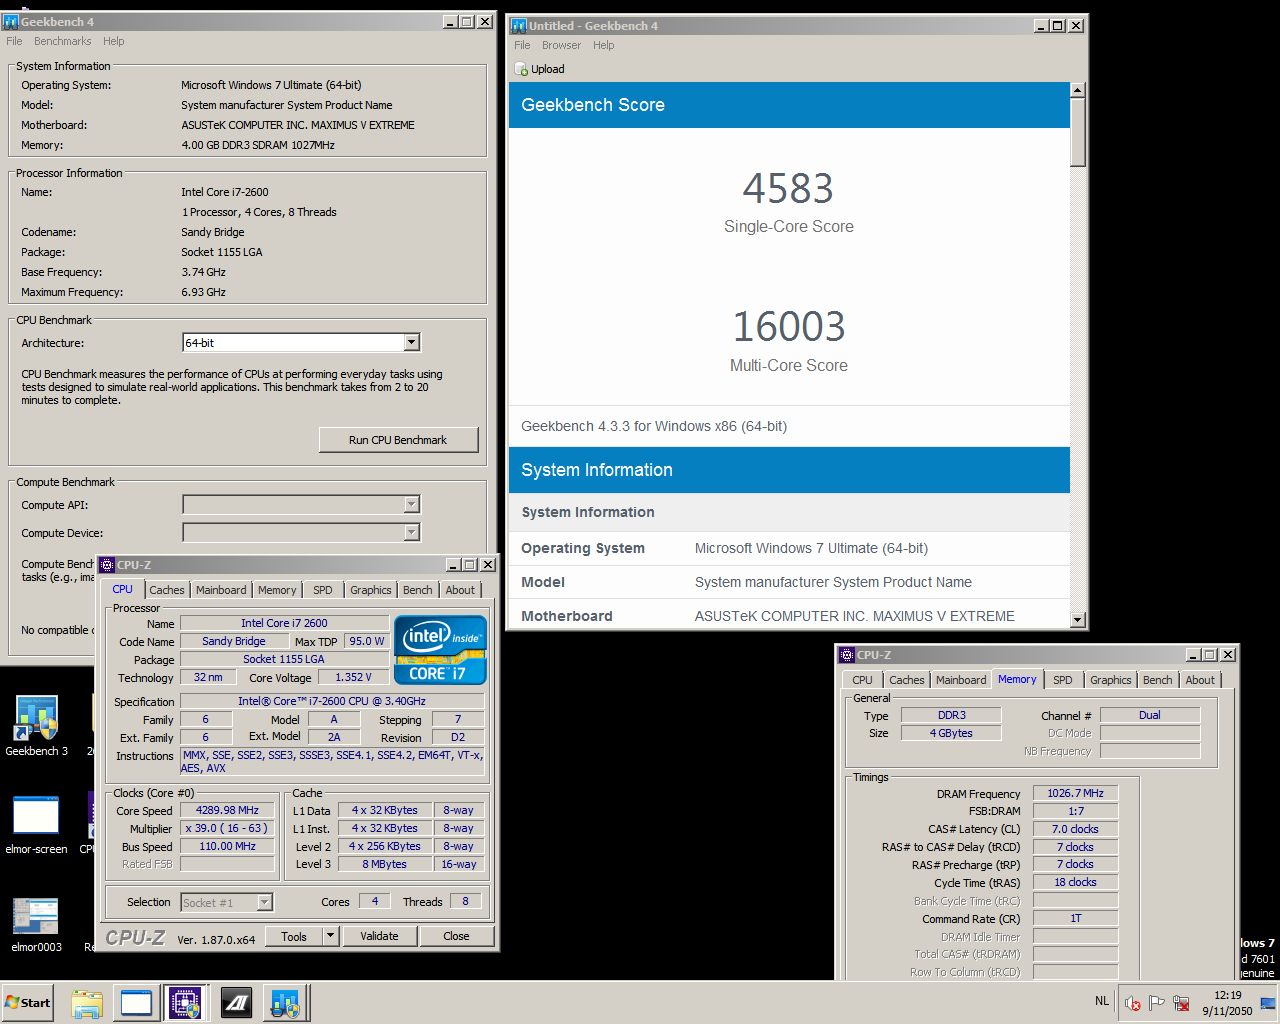Screen dimensions: 1280x1024
Task: Click the Untitled Geekbench 4 title bar icon
Action: pos(518,25)
